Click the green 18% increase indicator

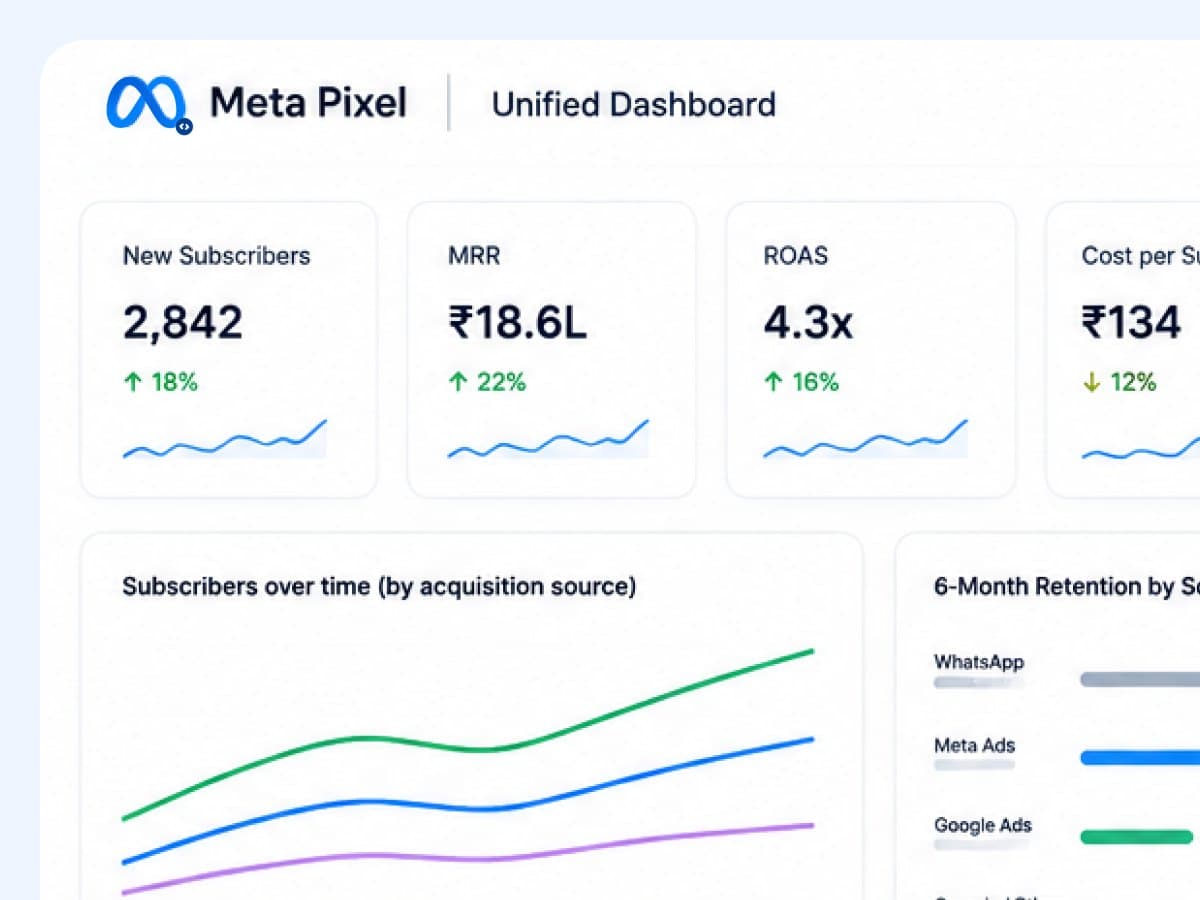pos(160,382)
